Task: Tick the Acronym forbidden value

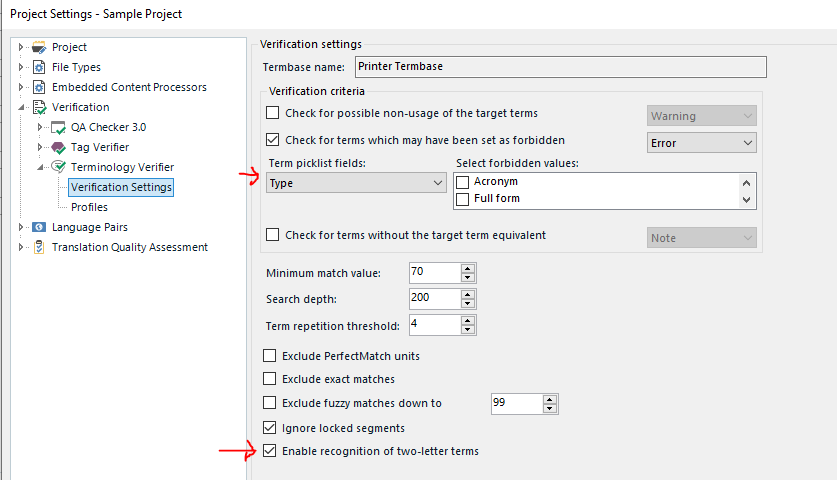Action: click(x=463, y=182)
